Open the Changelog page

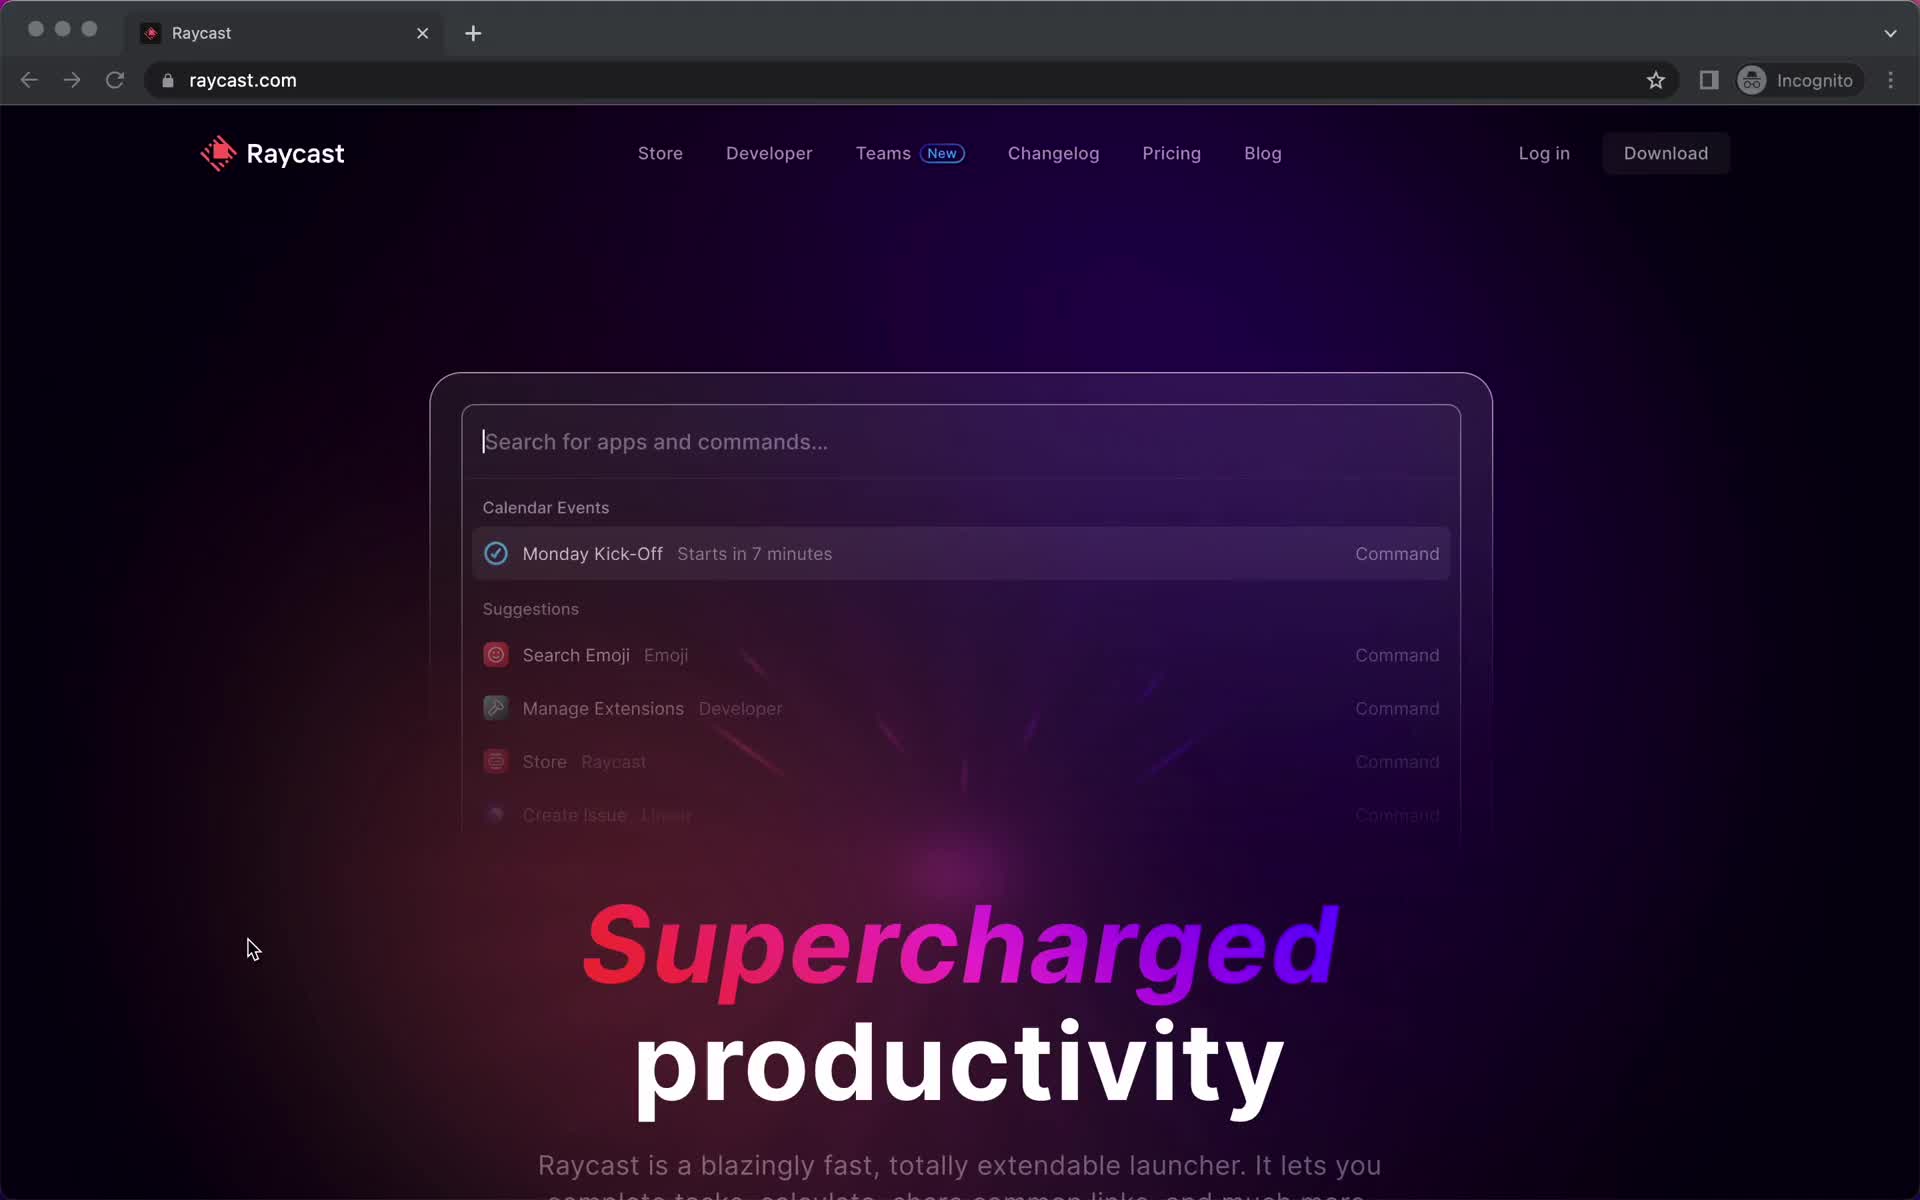(x=1053, y=153)
